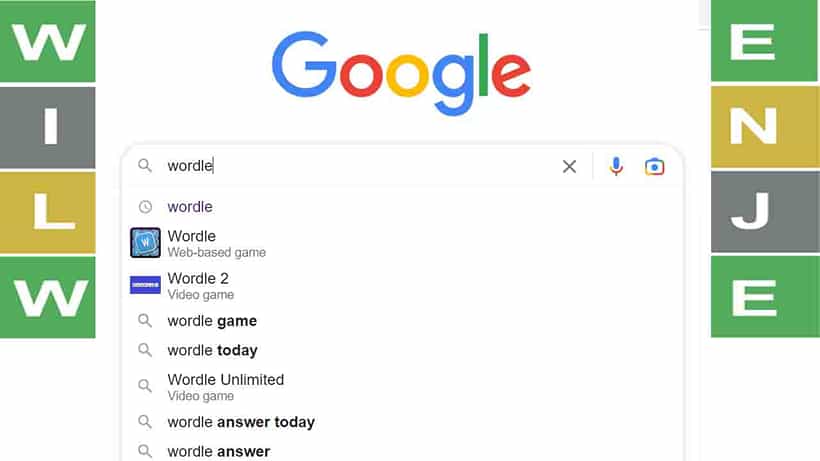Image resolution: width=820 pixels, height=461 pixels.
Task: Click the recent 'wordle' history suggestion
Action: [x=190, y=207]
